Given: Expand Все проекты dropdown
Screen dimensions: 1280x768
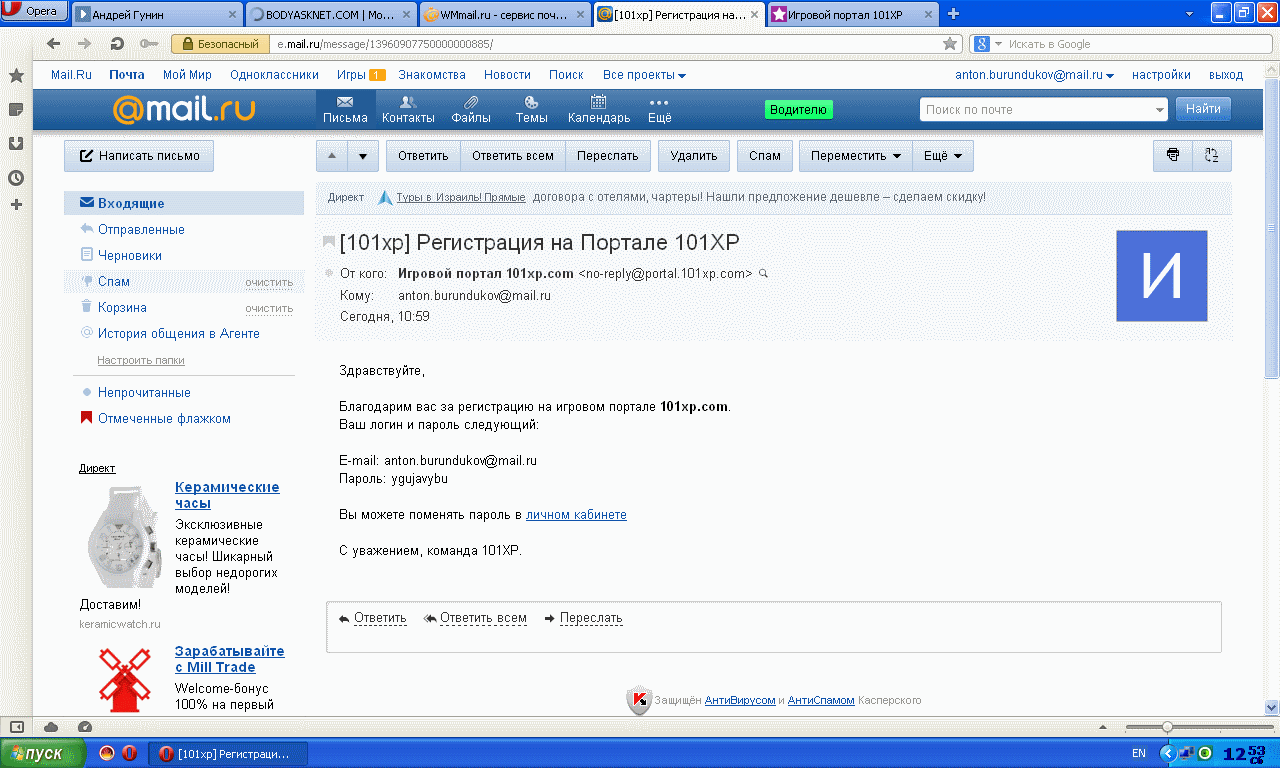Looking at the screenshot, I should coord(644,75).
